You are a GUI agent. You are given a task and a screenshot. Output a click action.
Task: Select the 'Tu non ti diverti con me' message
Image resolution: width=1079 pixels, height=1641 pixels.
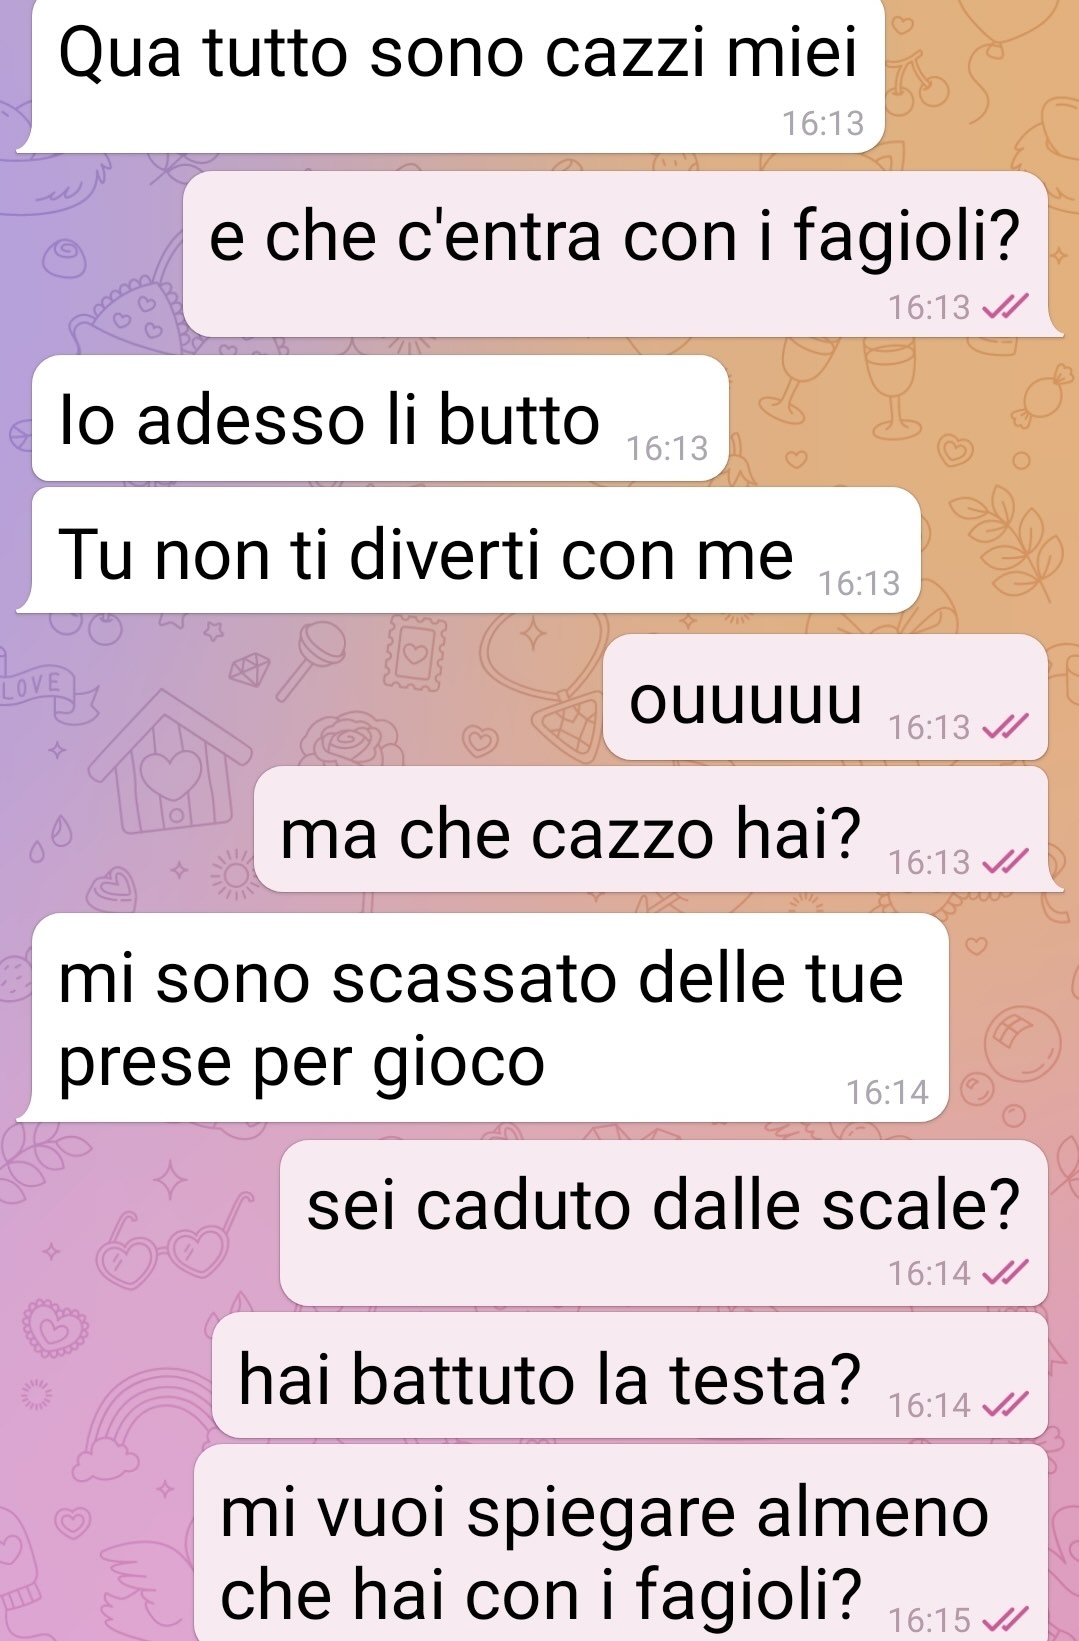click(x=470, y=551)
